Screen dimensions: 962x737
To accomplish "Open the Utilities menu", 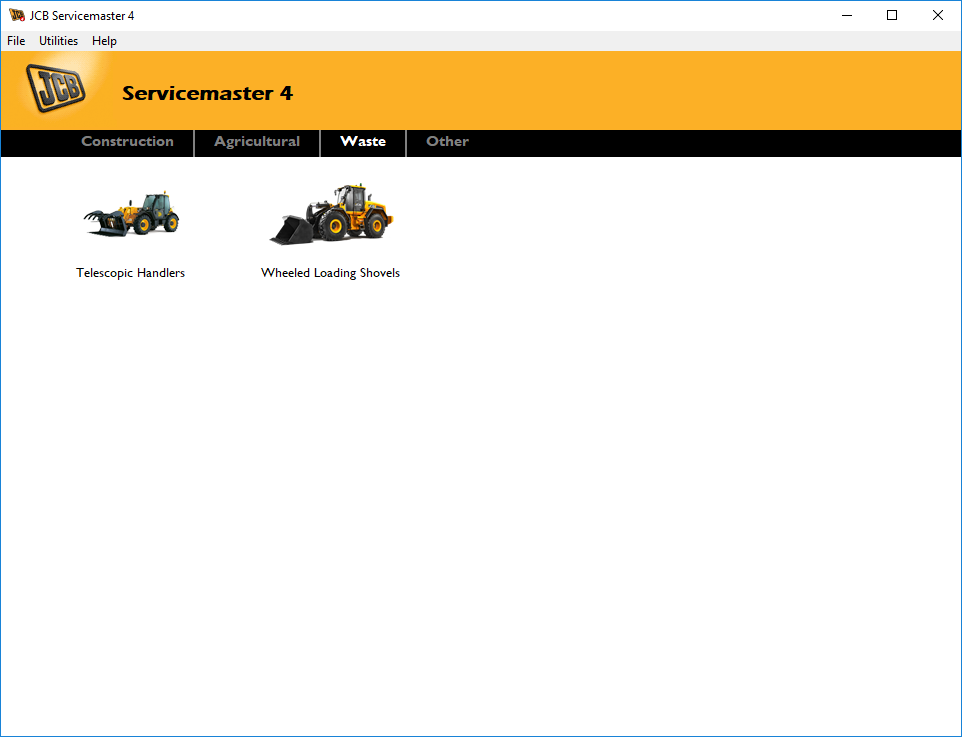I will pyautogui.click(x=58, y=41).
